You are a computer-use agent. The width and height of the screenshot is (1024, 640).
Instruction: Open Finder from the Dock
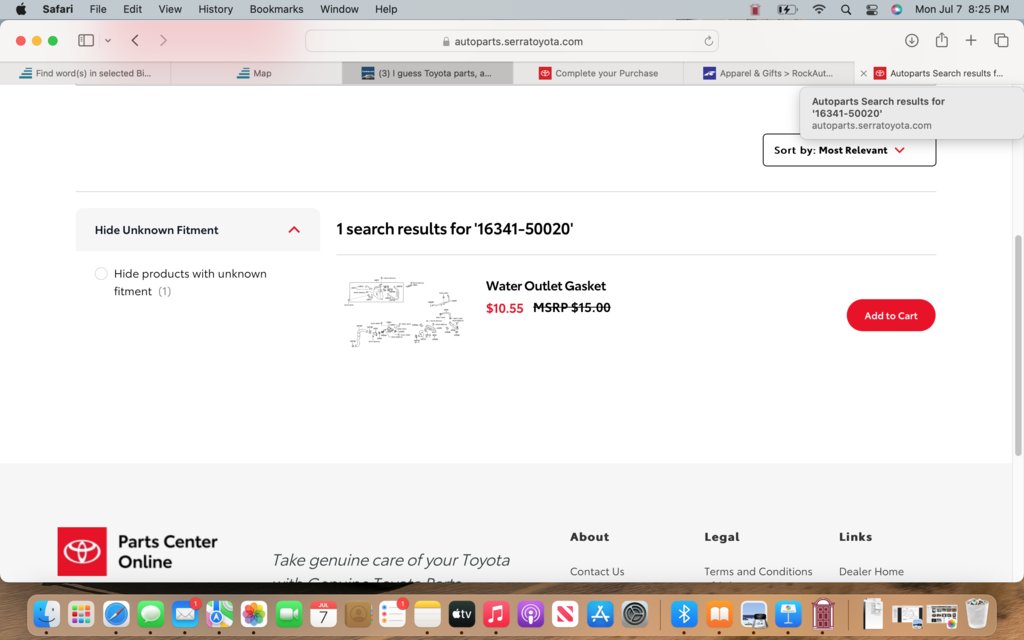click(x=46, y=614)
